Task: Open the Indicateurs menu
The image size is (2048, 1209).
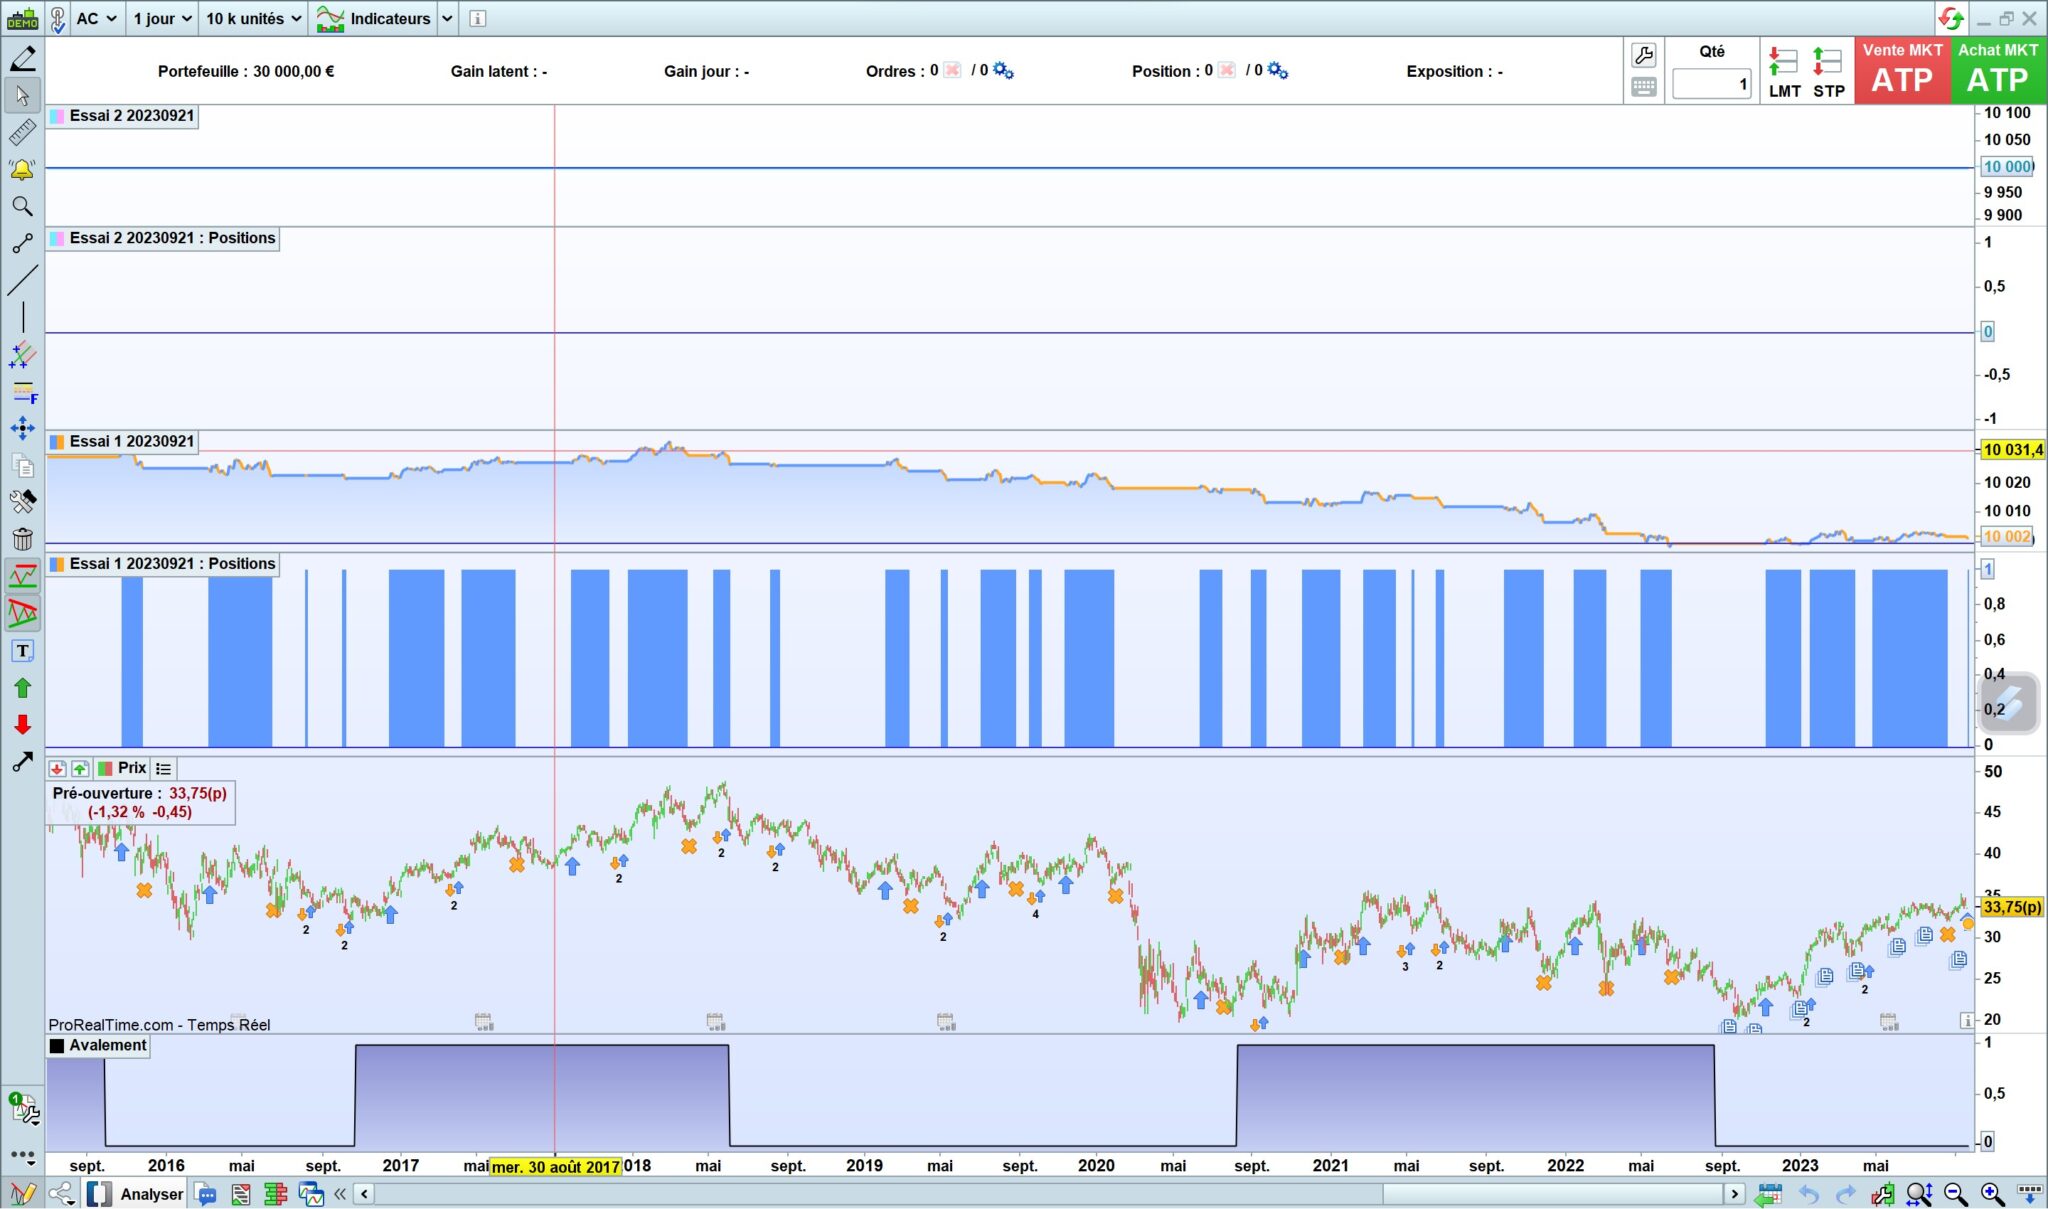Action: tap(375, 18)
